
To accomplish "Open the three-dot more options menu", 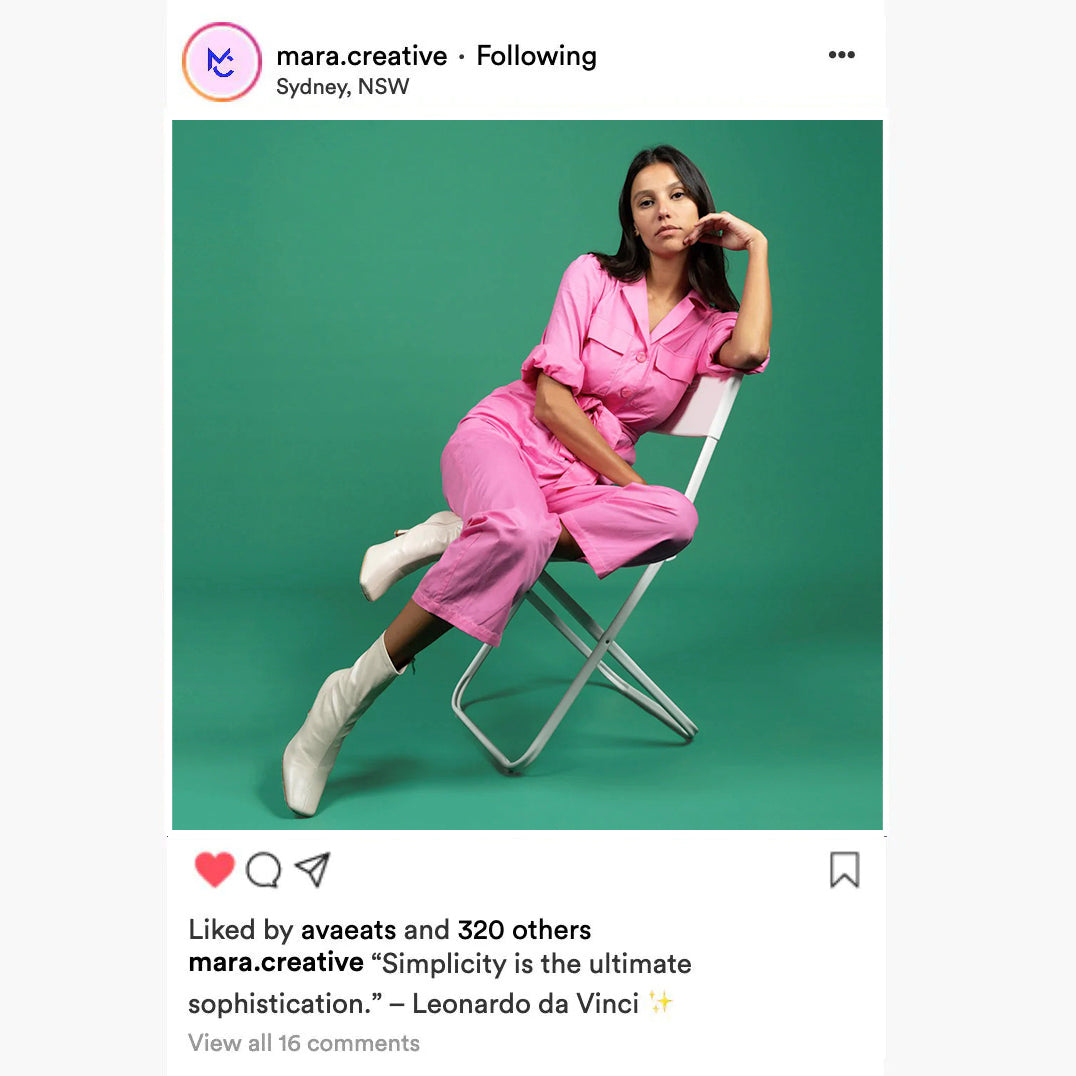I will click(841, 55).
